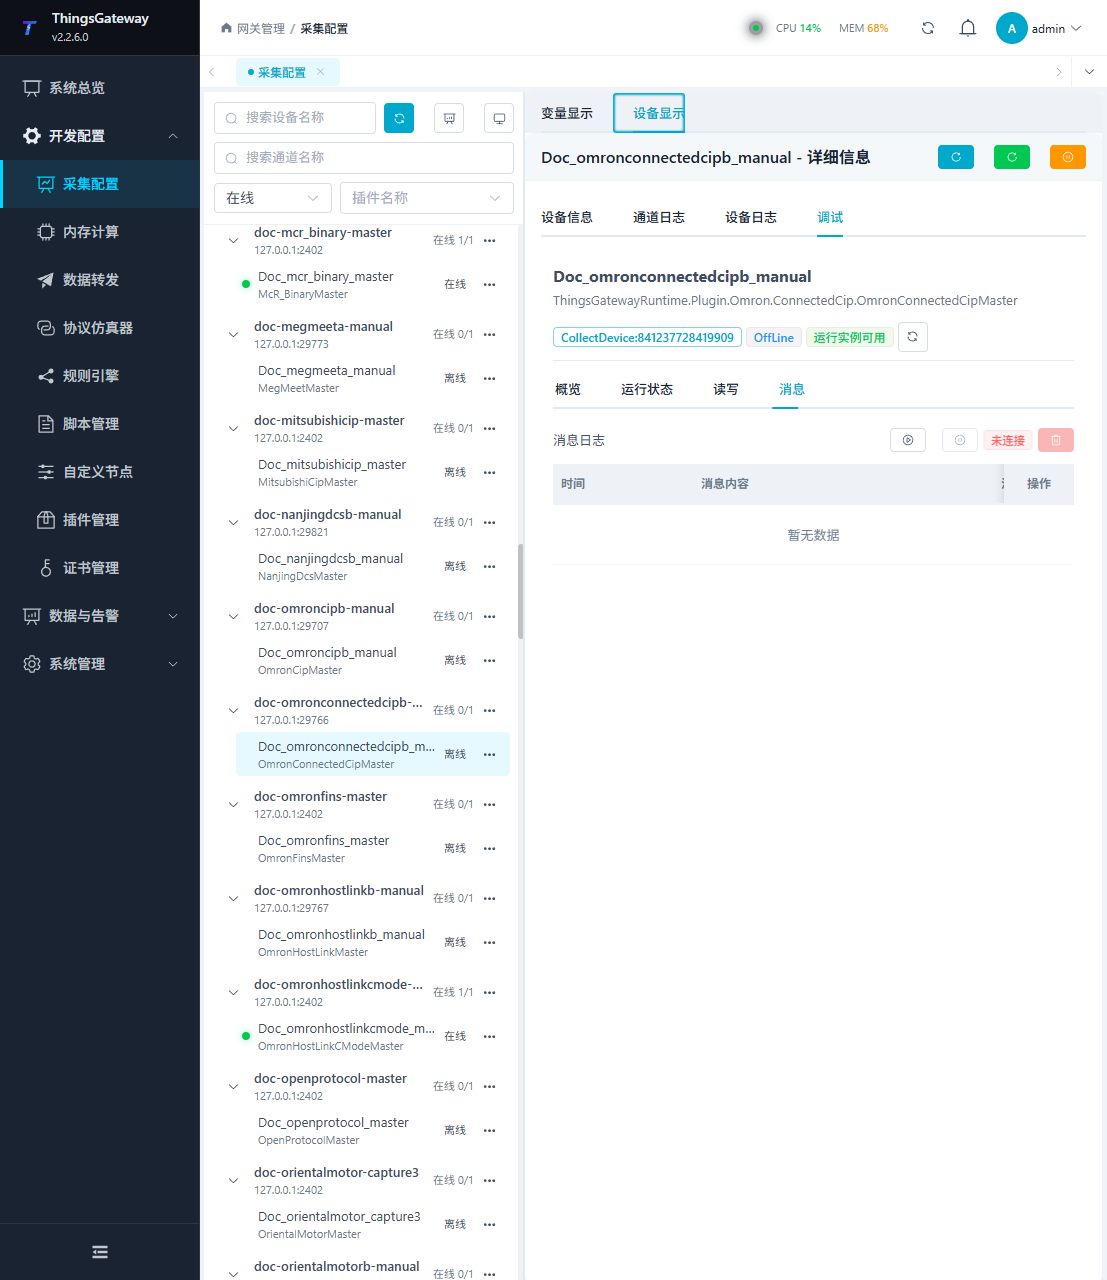Click the blue refresh button beside search
1107x1280 pixels.
(399, 118)
